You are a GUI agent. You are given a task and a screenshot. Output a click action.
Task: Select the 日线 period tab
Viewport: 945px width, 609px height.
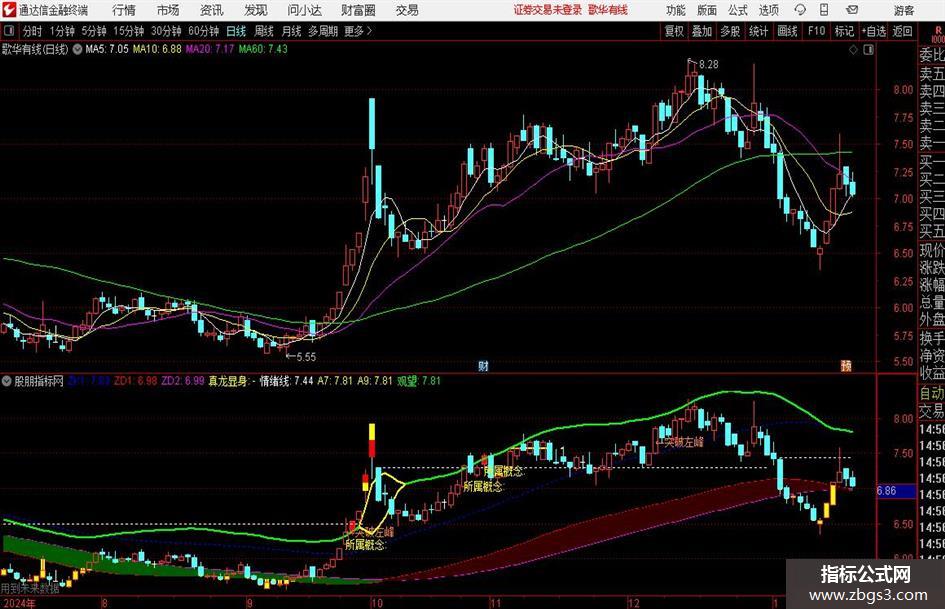pos(236,31)
